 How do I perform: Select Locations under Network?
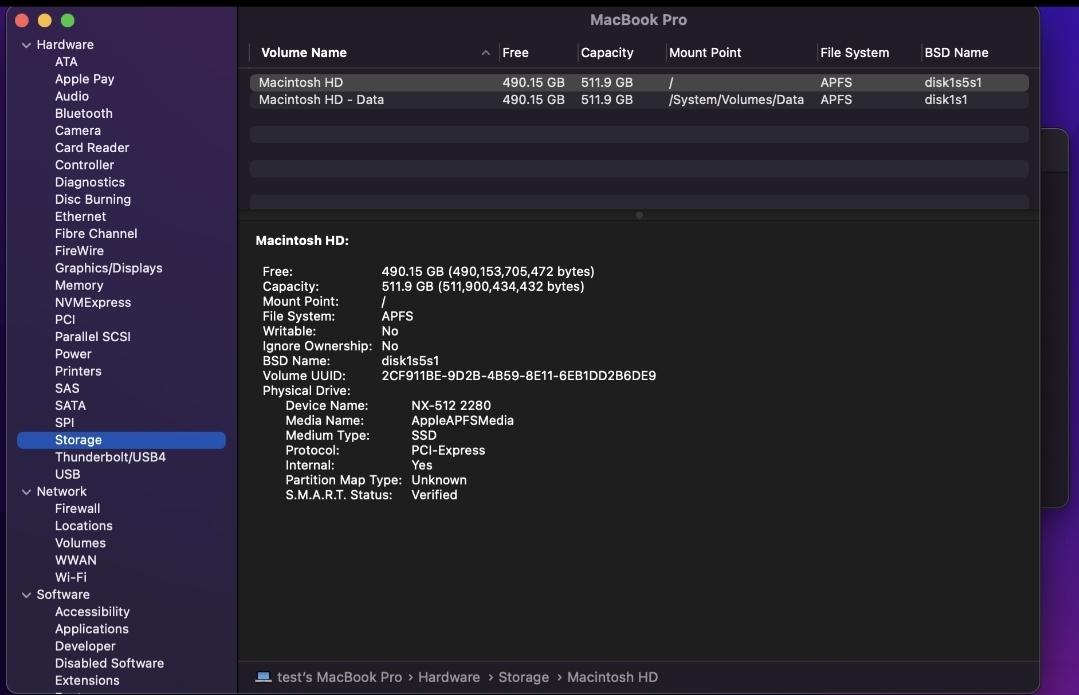pyautogui.click(x=83, y=526)
